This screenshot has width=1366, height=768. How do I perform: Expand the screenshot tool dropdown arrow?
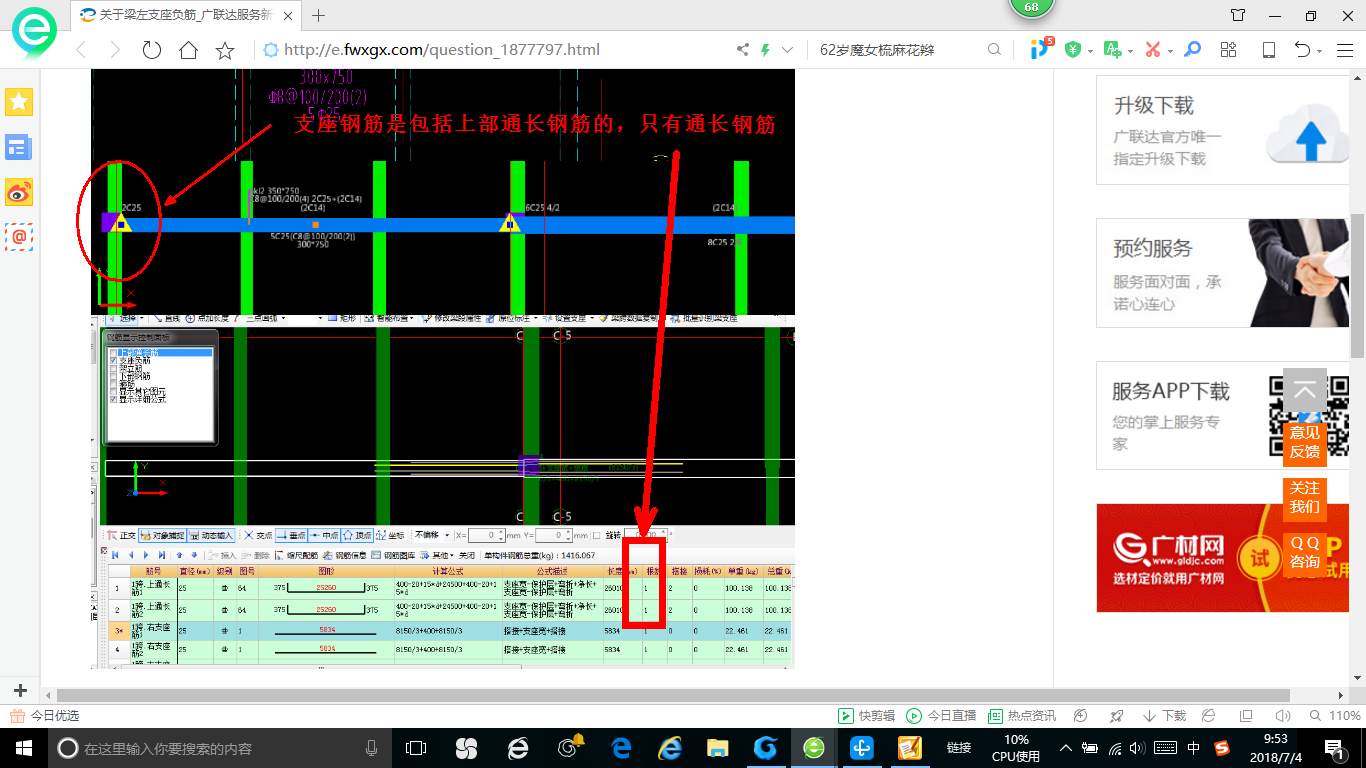coord(1171,51)
